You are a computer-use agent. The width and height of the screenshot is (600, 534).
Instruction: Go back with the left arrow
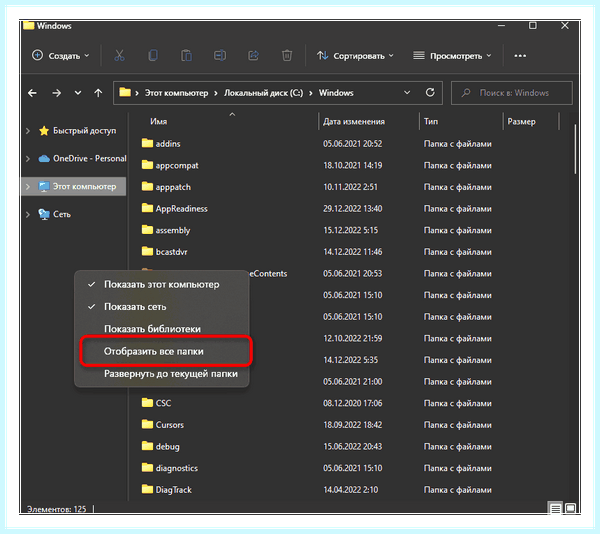pyautogui.click(x=33, y=93)
